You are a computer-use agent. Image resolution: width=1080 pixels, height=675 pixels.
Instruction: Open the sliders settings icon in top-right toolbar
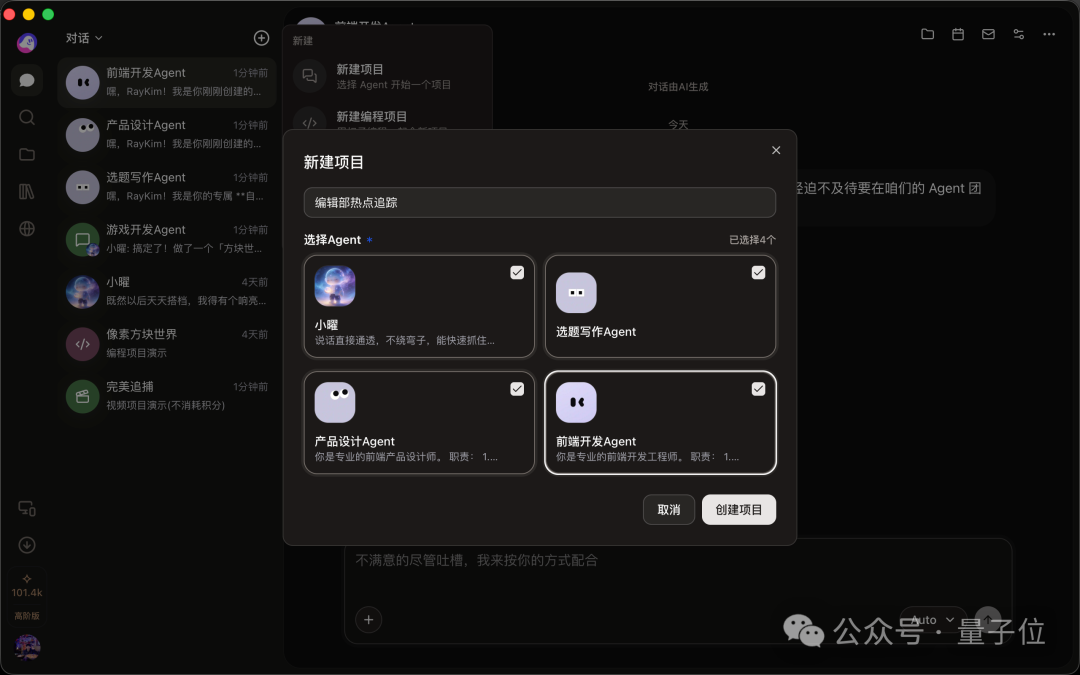point(1019,34)
